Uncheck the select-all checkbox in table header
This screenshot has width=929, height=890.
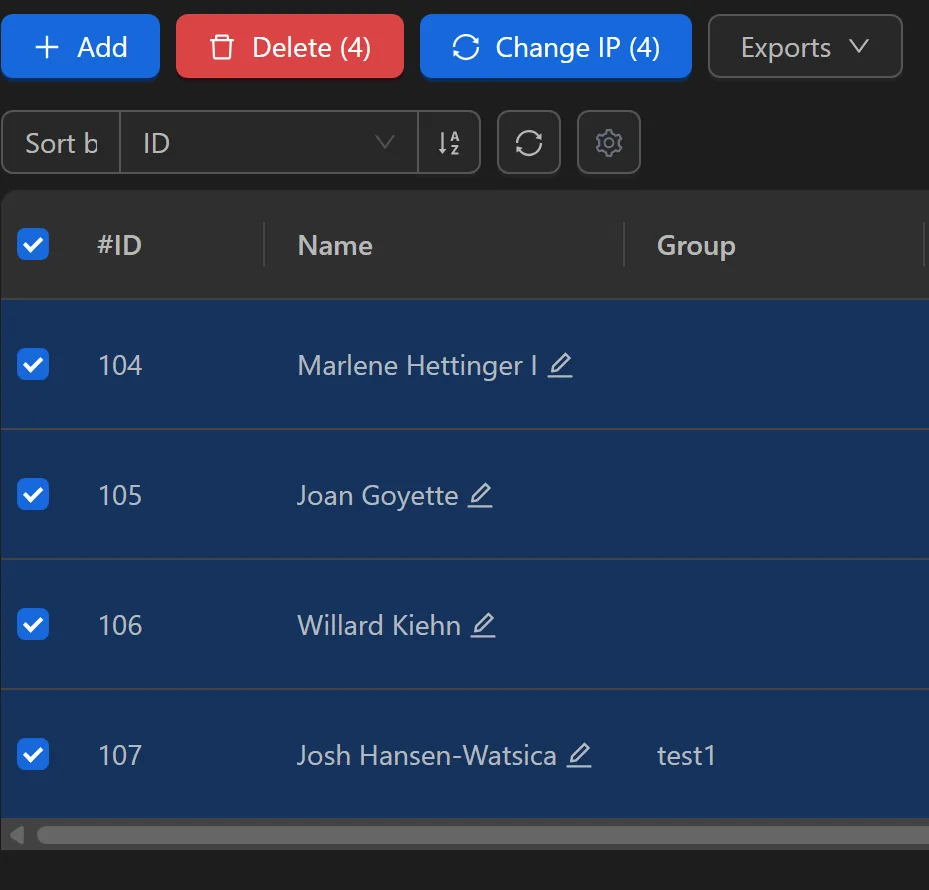coord(33,245)
